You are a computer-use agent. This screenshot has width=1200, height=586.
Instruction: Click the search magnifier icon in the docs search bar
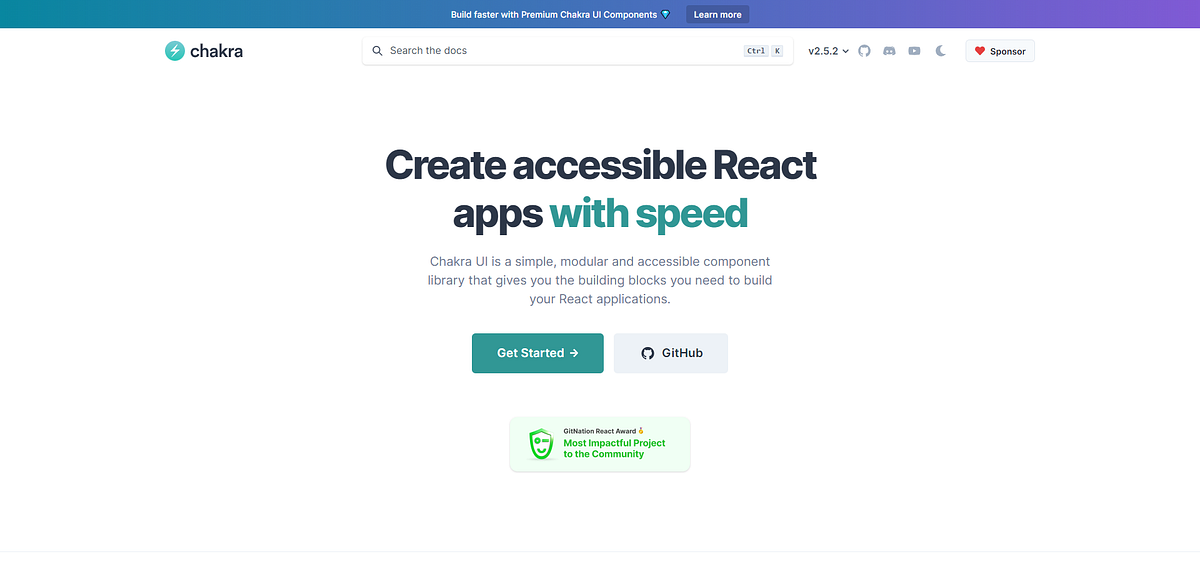coord(377,50)
